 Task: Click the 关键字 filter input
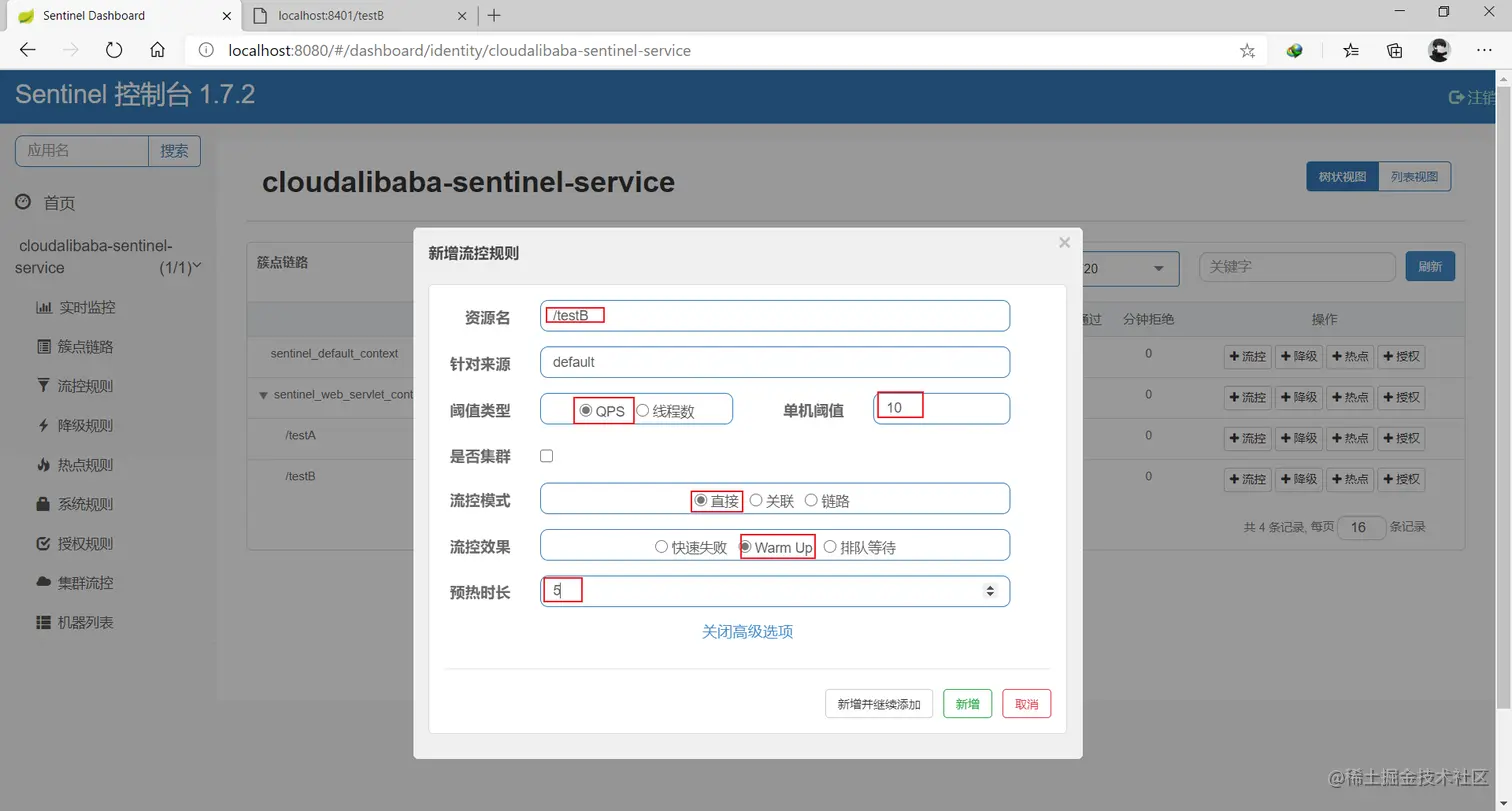[1297, 267]
